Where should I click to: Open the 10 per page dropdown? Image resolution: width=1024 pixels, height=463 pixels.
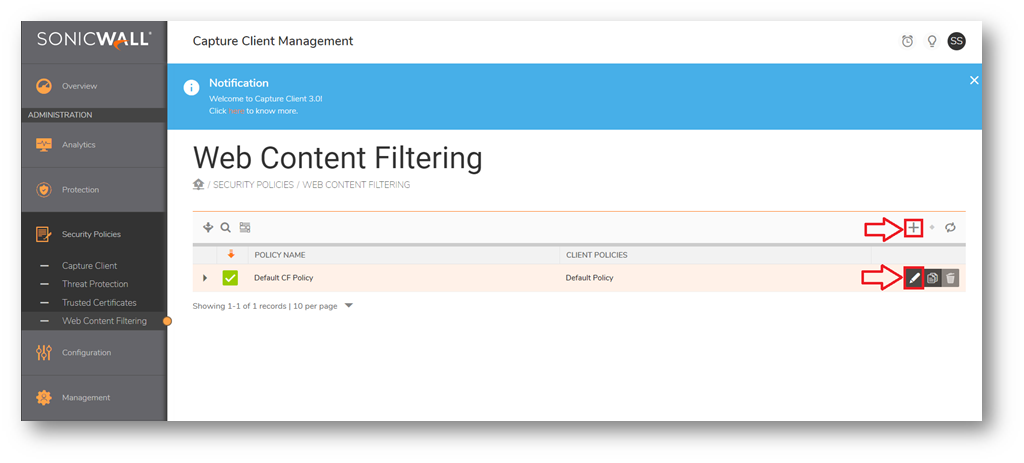tap(349, 306)
